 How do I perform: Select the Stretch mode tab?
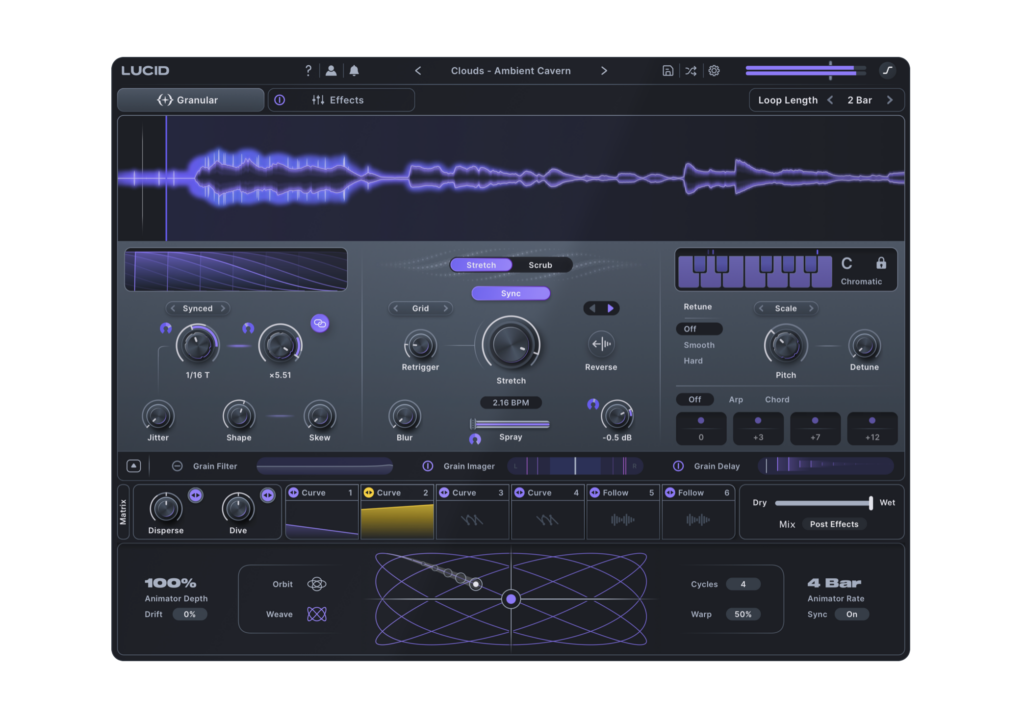tap(481, 264)
